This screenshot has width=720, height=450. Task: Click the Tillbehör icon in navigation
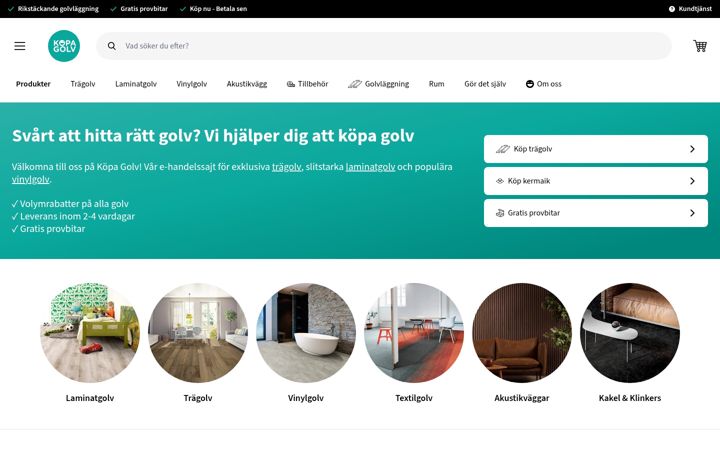291,84
